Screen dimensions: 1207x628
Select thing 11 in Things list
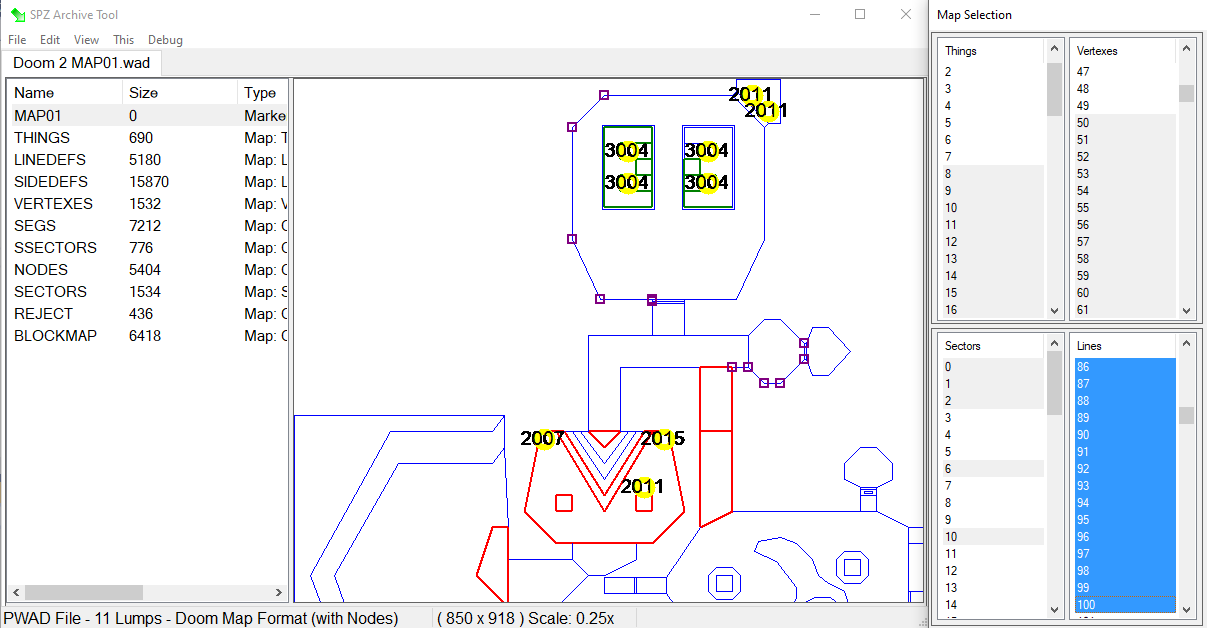[x=992, y=225]
